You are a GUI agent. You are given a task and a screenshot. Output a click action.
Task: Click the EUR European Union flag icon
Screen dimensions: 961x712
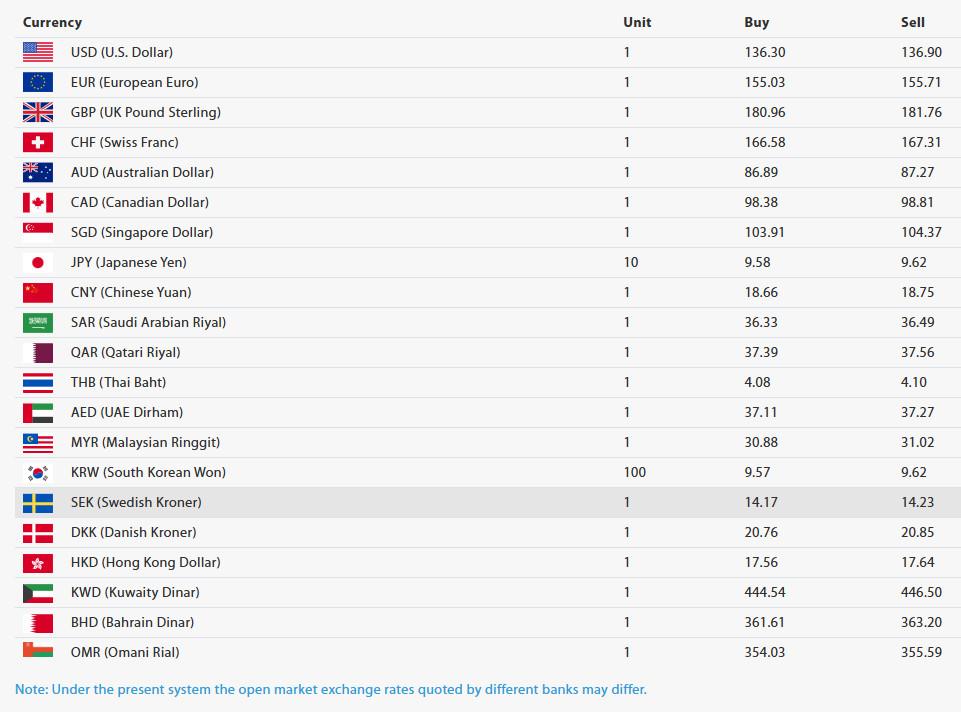(x=37, y=82)
